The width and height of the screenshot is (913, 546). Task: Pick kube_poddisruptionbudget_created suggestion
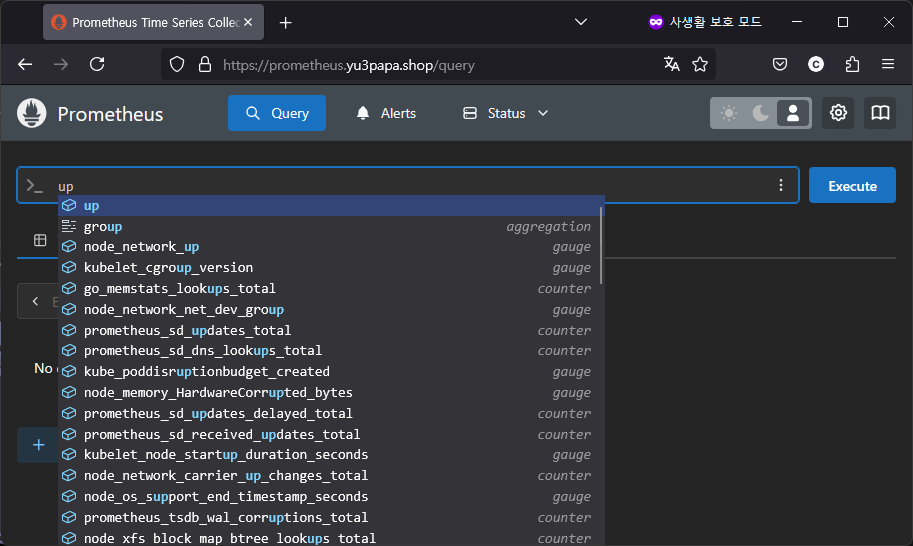(331, 372)
